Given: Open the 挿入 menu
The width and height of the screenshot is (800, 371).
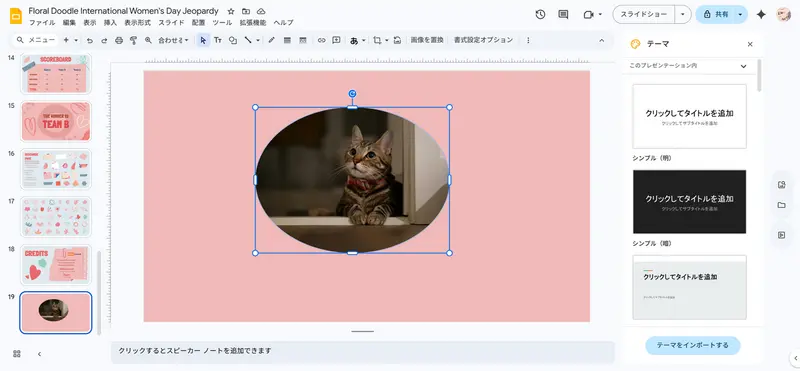Looking at the screenshot, I should (x=110, y=23).
